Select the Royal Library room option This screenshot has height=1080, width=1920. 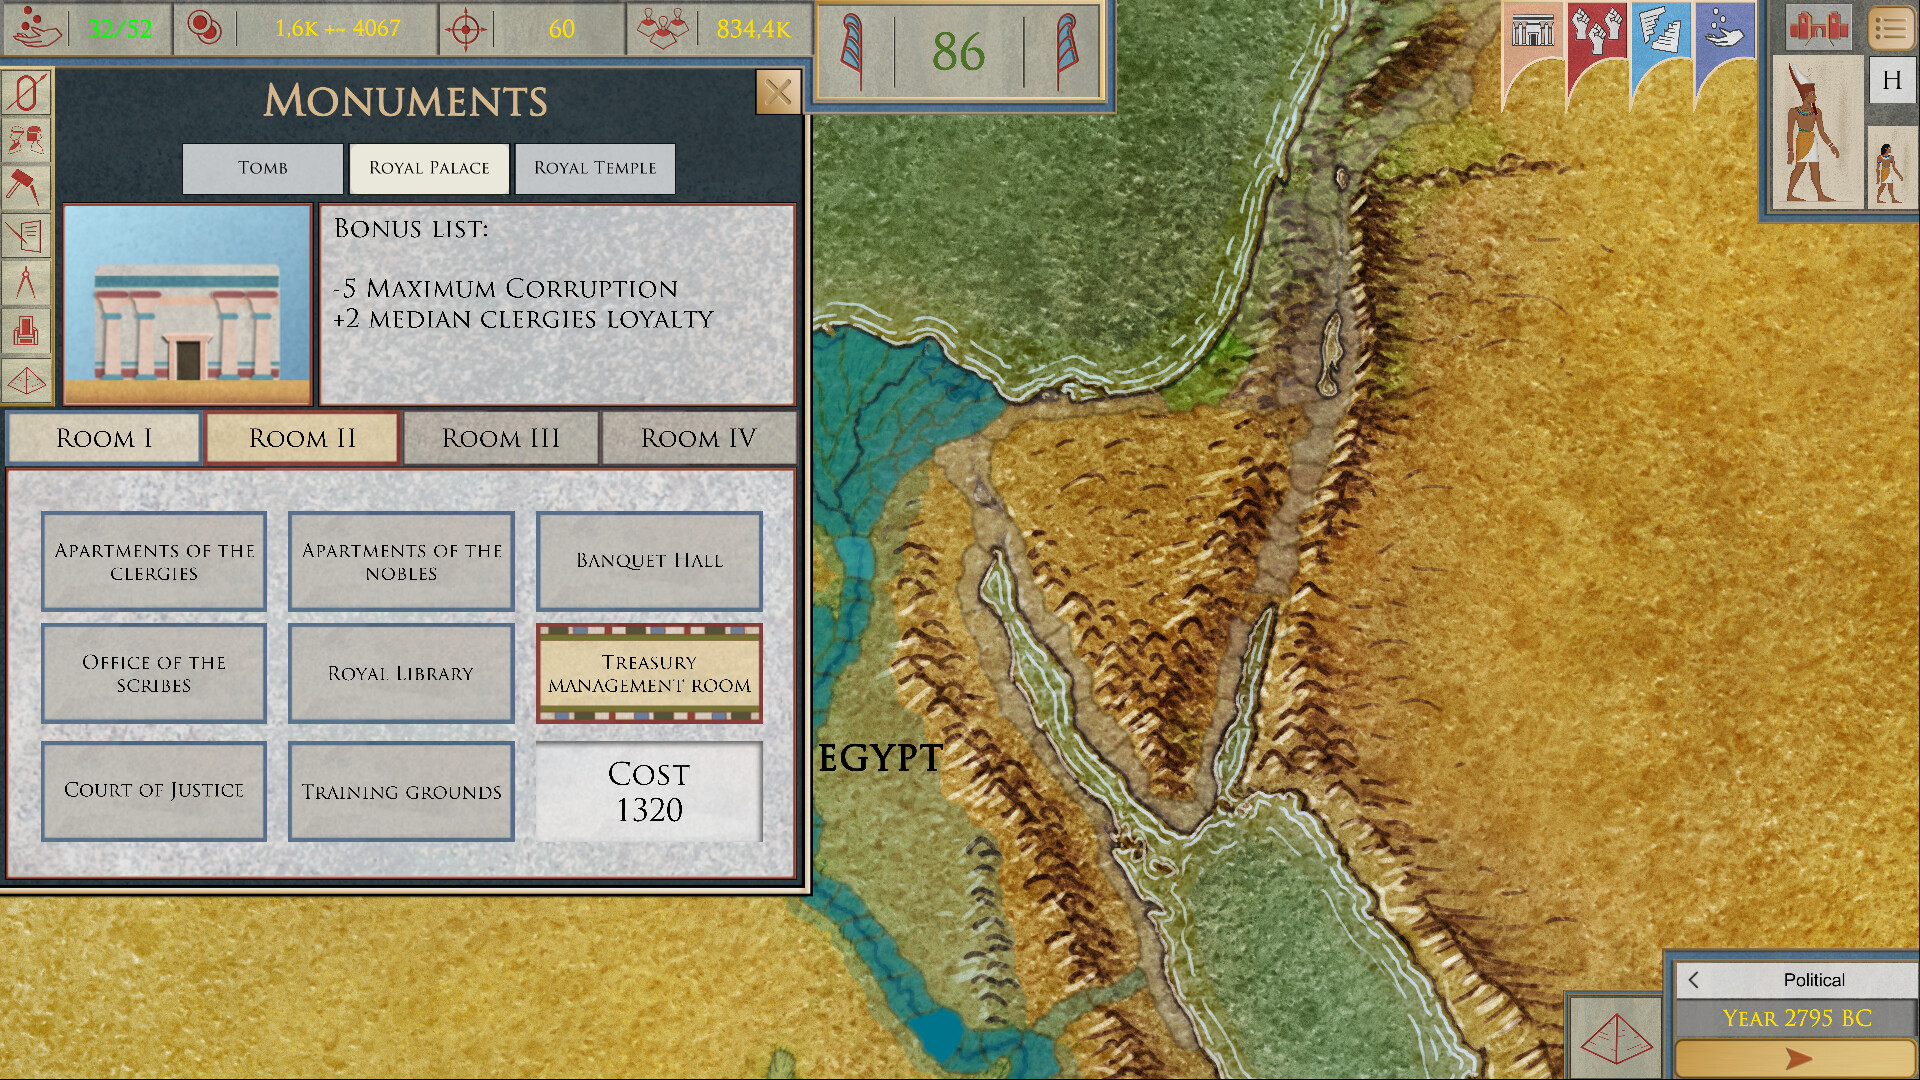click(401, 674)
